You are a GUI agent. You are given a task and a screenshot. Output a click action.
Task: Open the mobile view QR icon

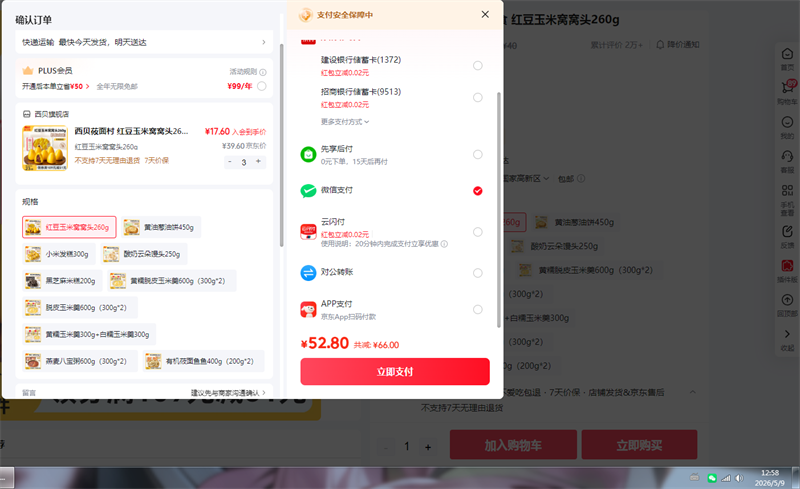coord(787,190)
